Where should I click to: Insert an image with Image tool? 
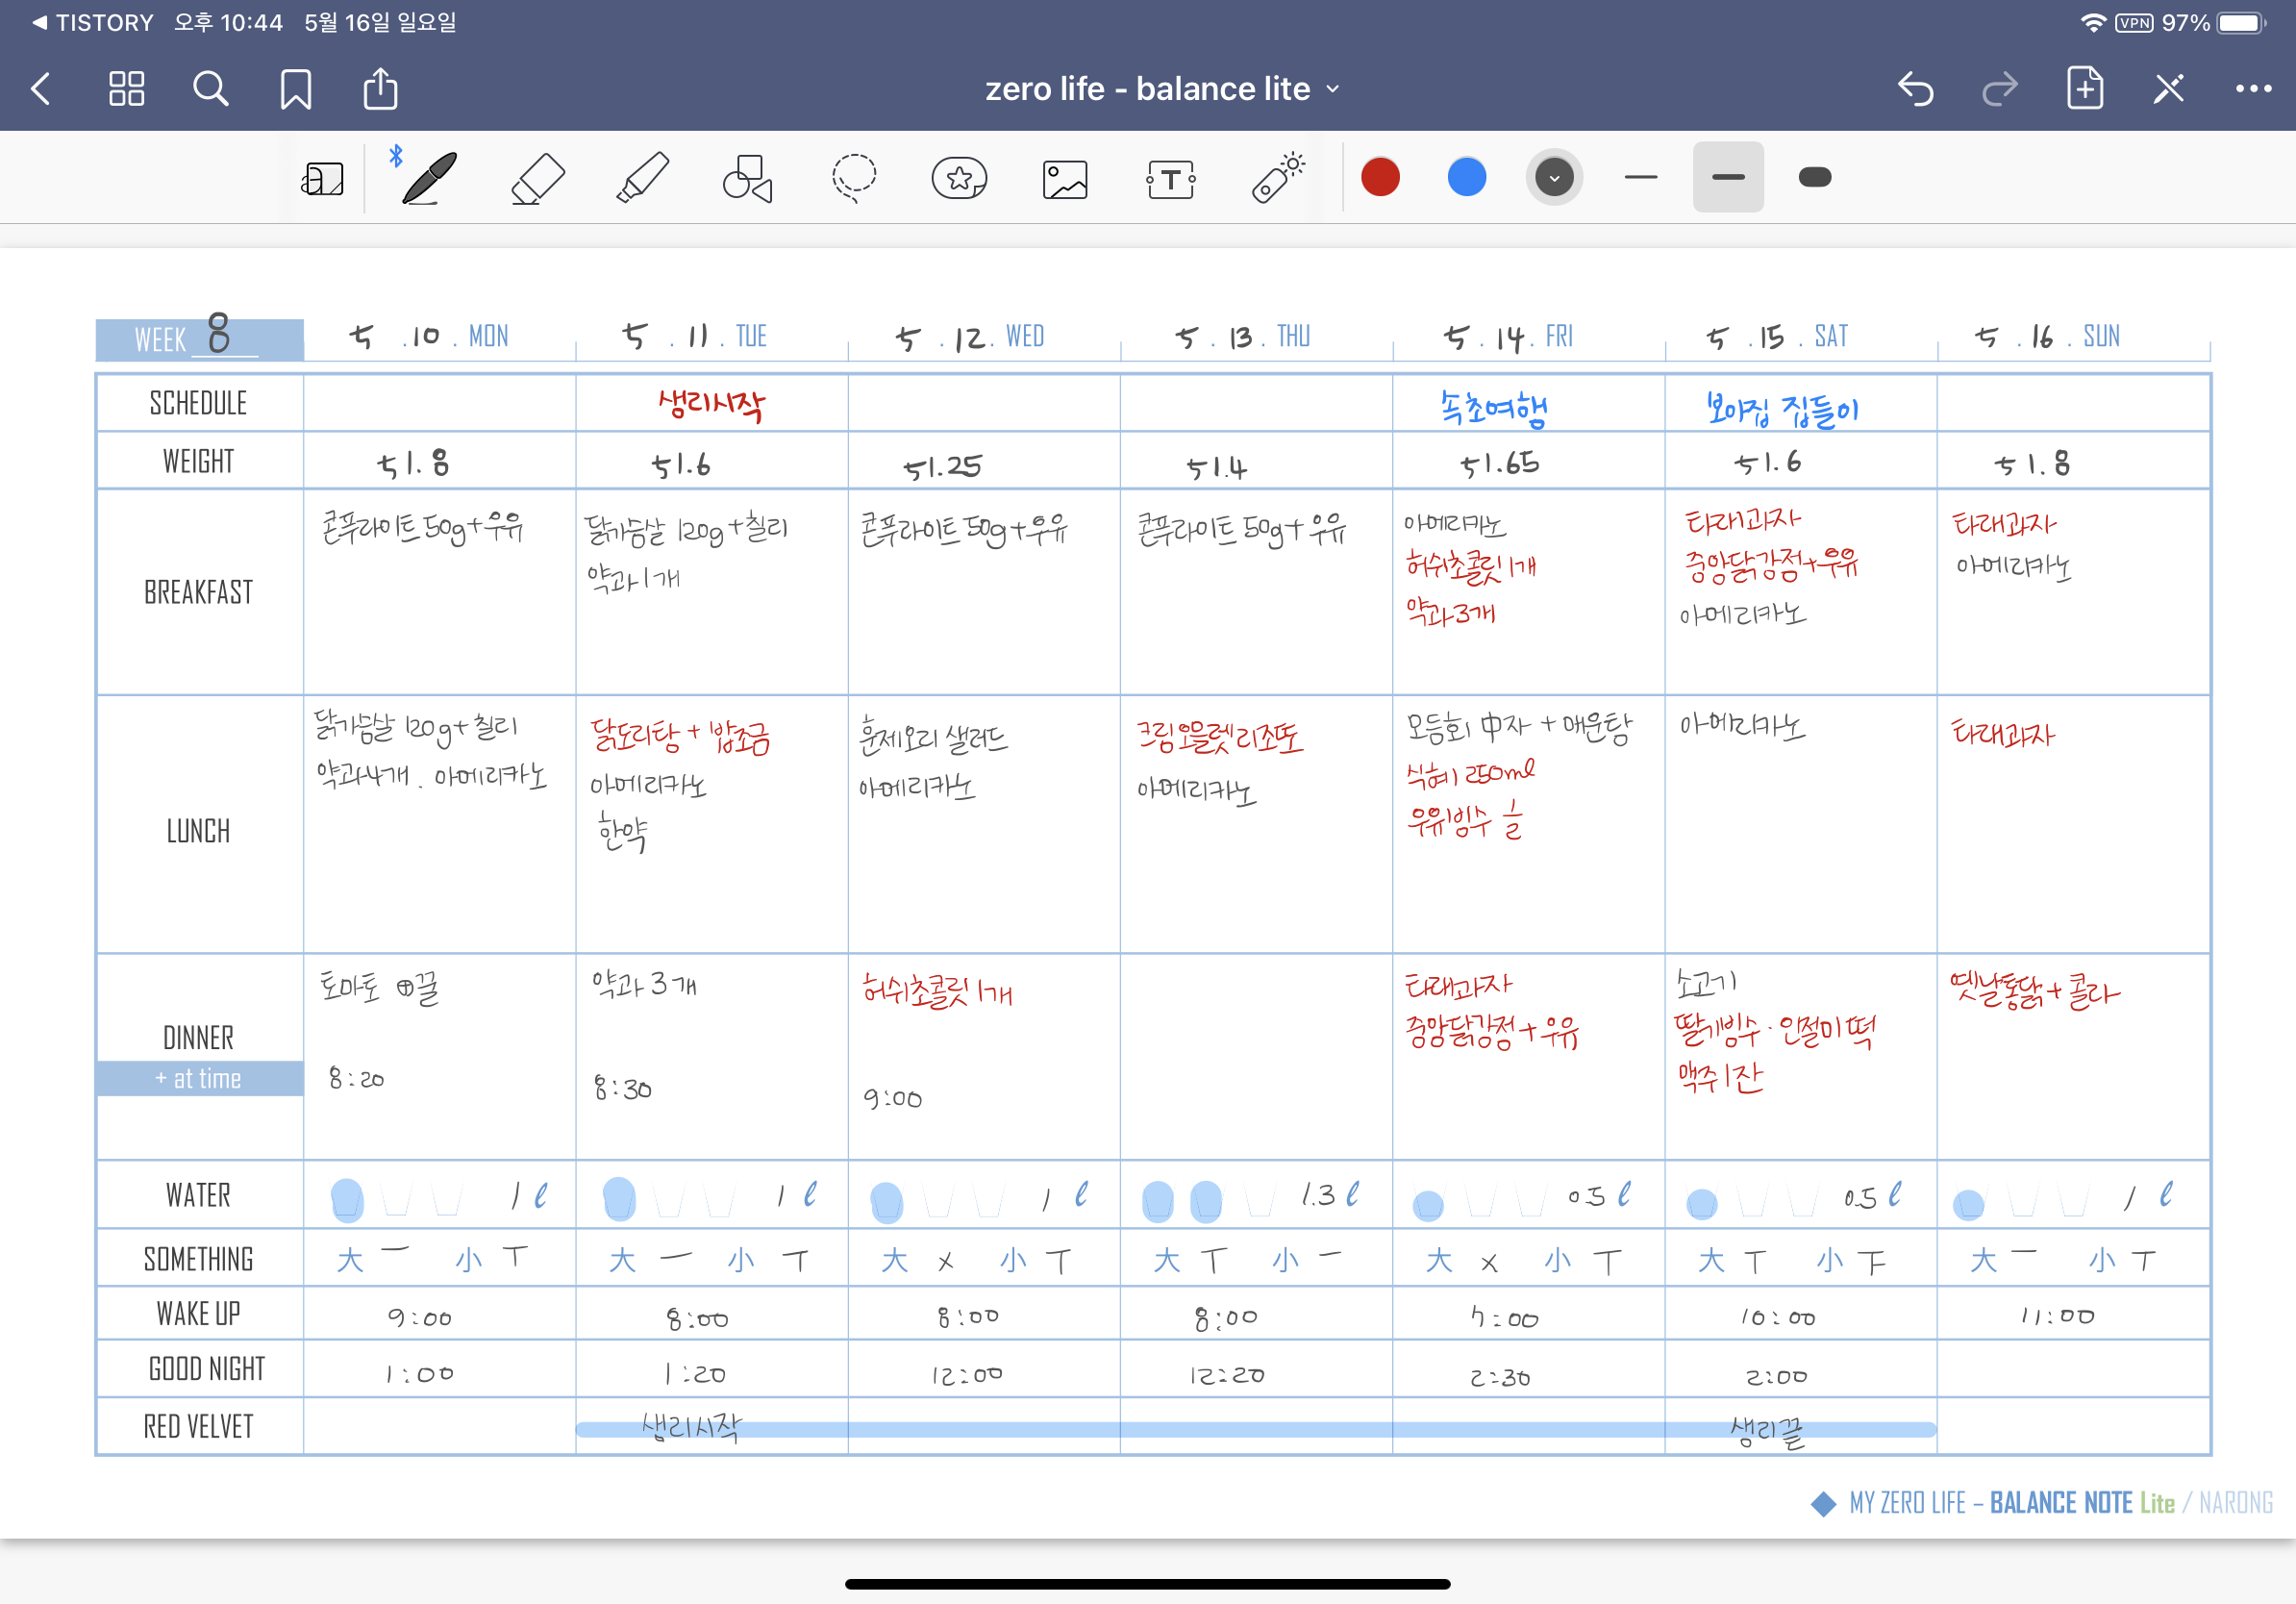click(1064, 180)
